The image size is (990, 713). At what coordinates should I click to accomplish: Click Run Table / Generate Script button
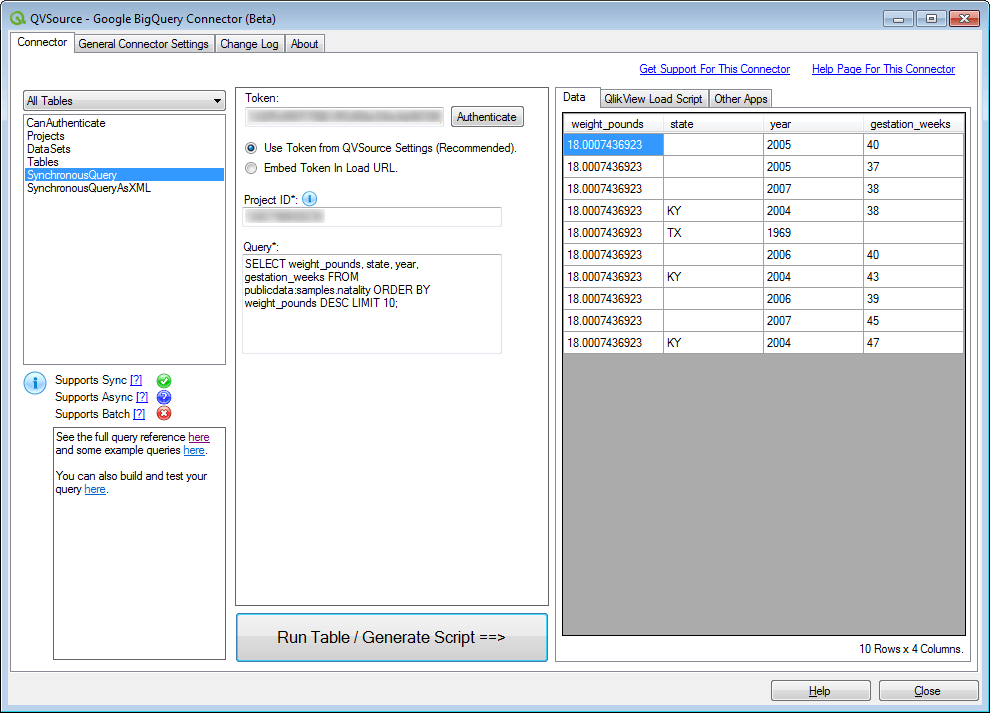click(x=391, y=637)
